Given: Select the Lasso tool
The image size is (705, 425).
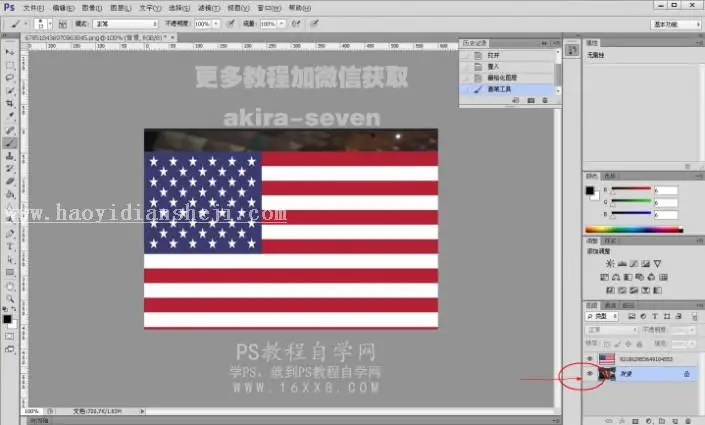Looking at the screenshot, I should coord(9,78).
